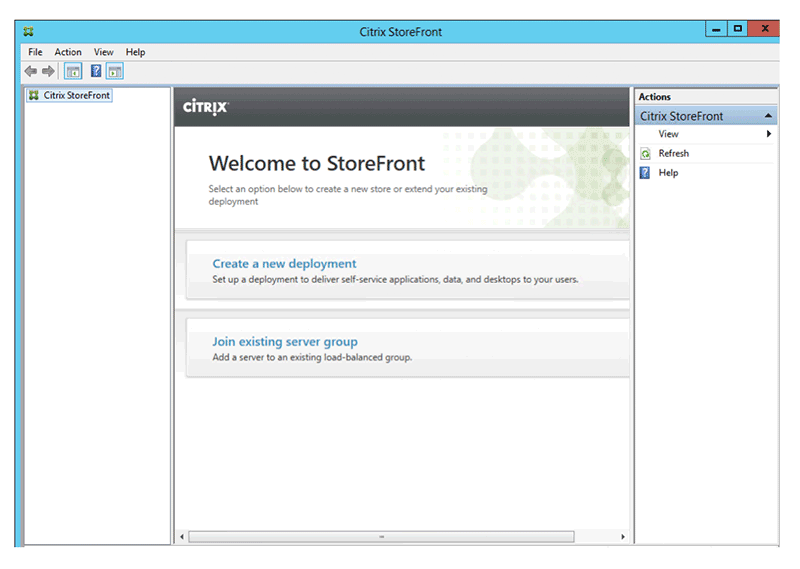
Task: Click View in the Actions pane
Action: [x=668, y=134]
